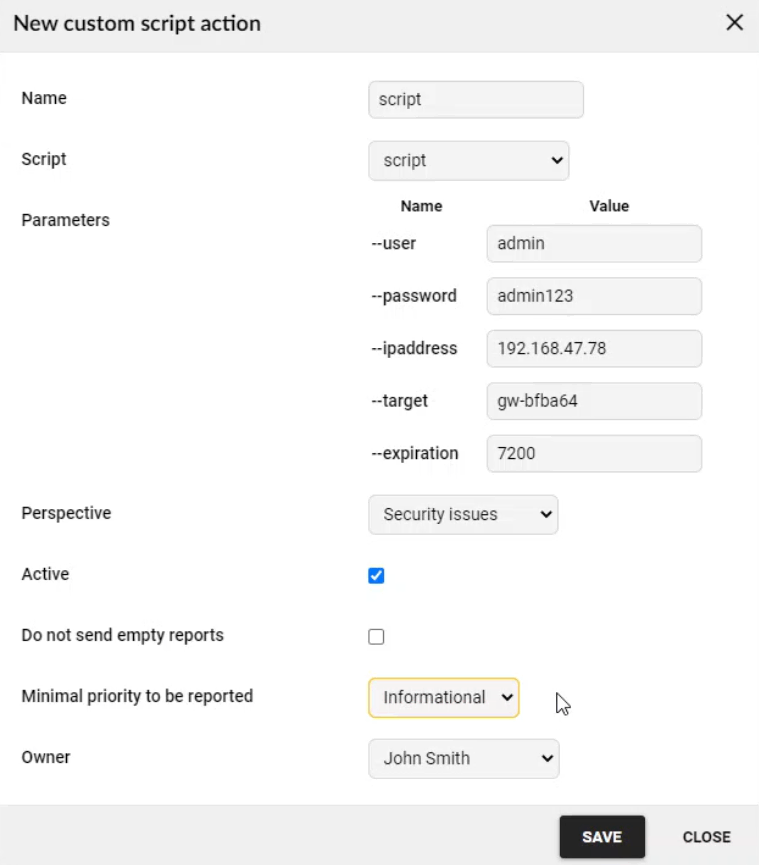Close the dialog with the X icon
The height and width of the screenshot is (865, 761).
tap(734, 23)
